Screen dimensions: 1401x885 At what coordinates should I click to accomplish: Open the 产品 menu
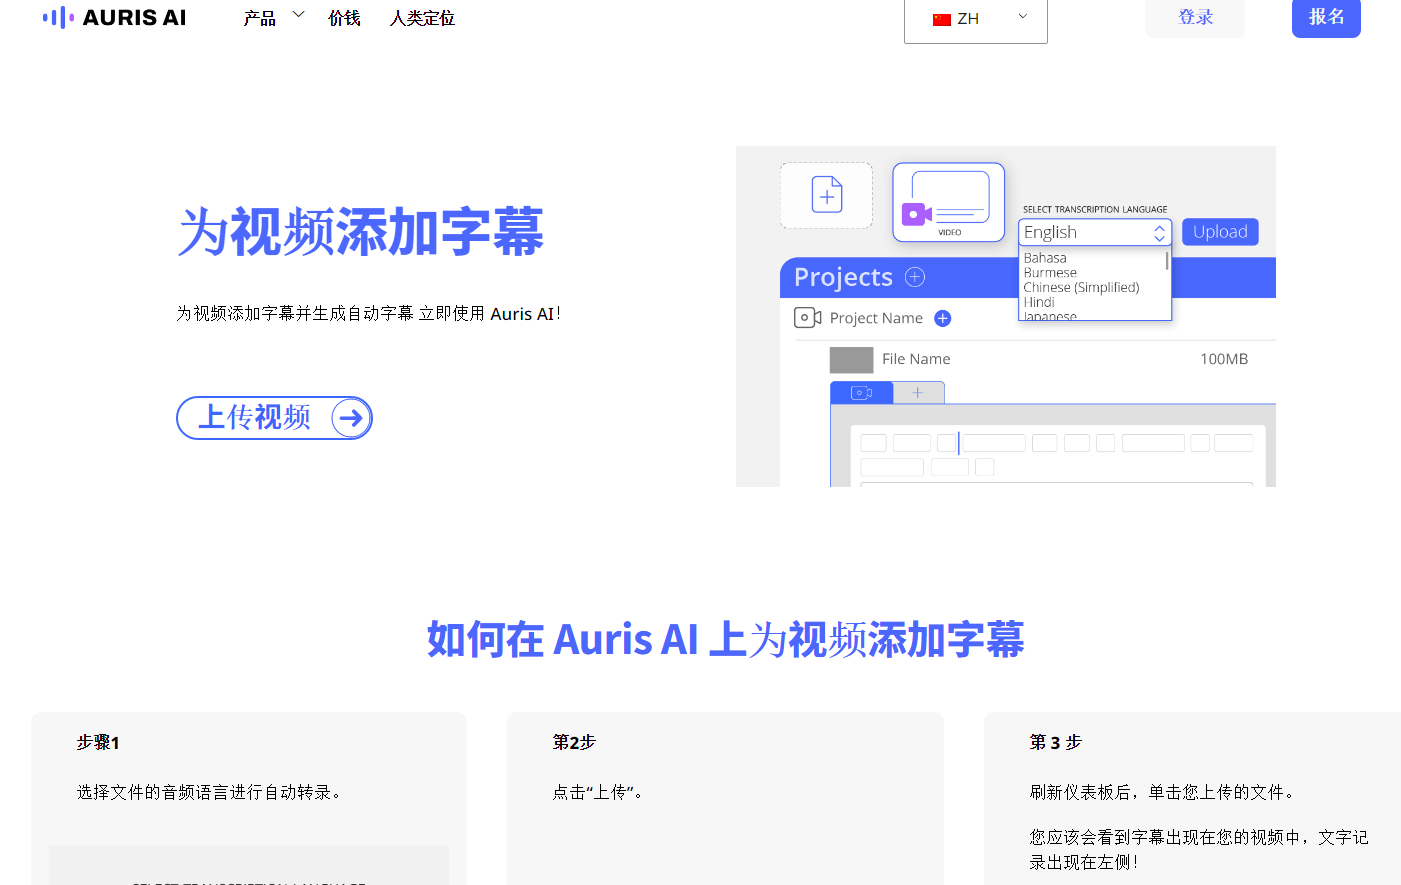260,18
